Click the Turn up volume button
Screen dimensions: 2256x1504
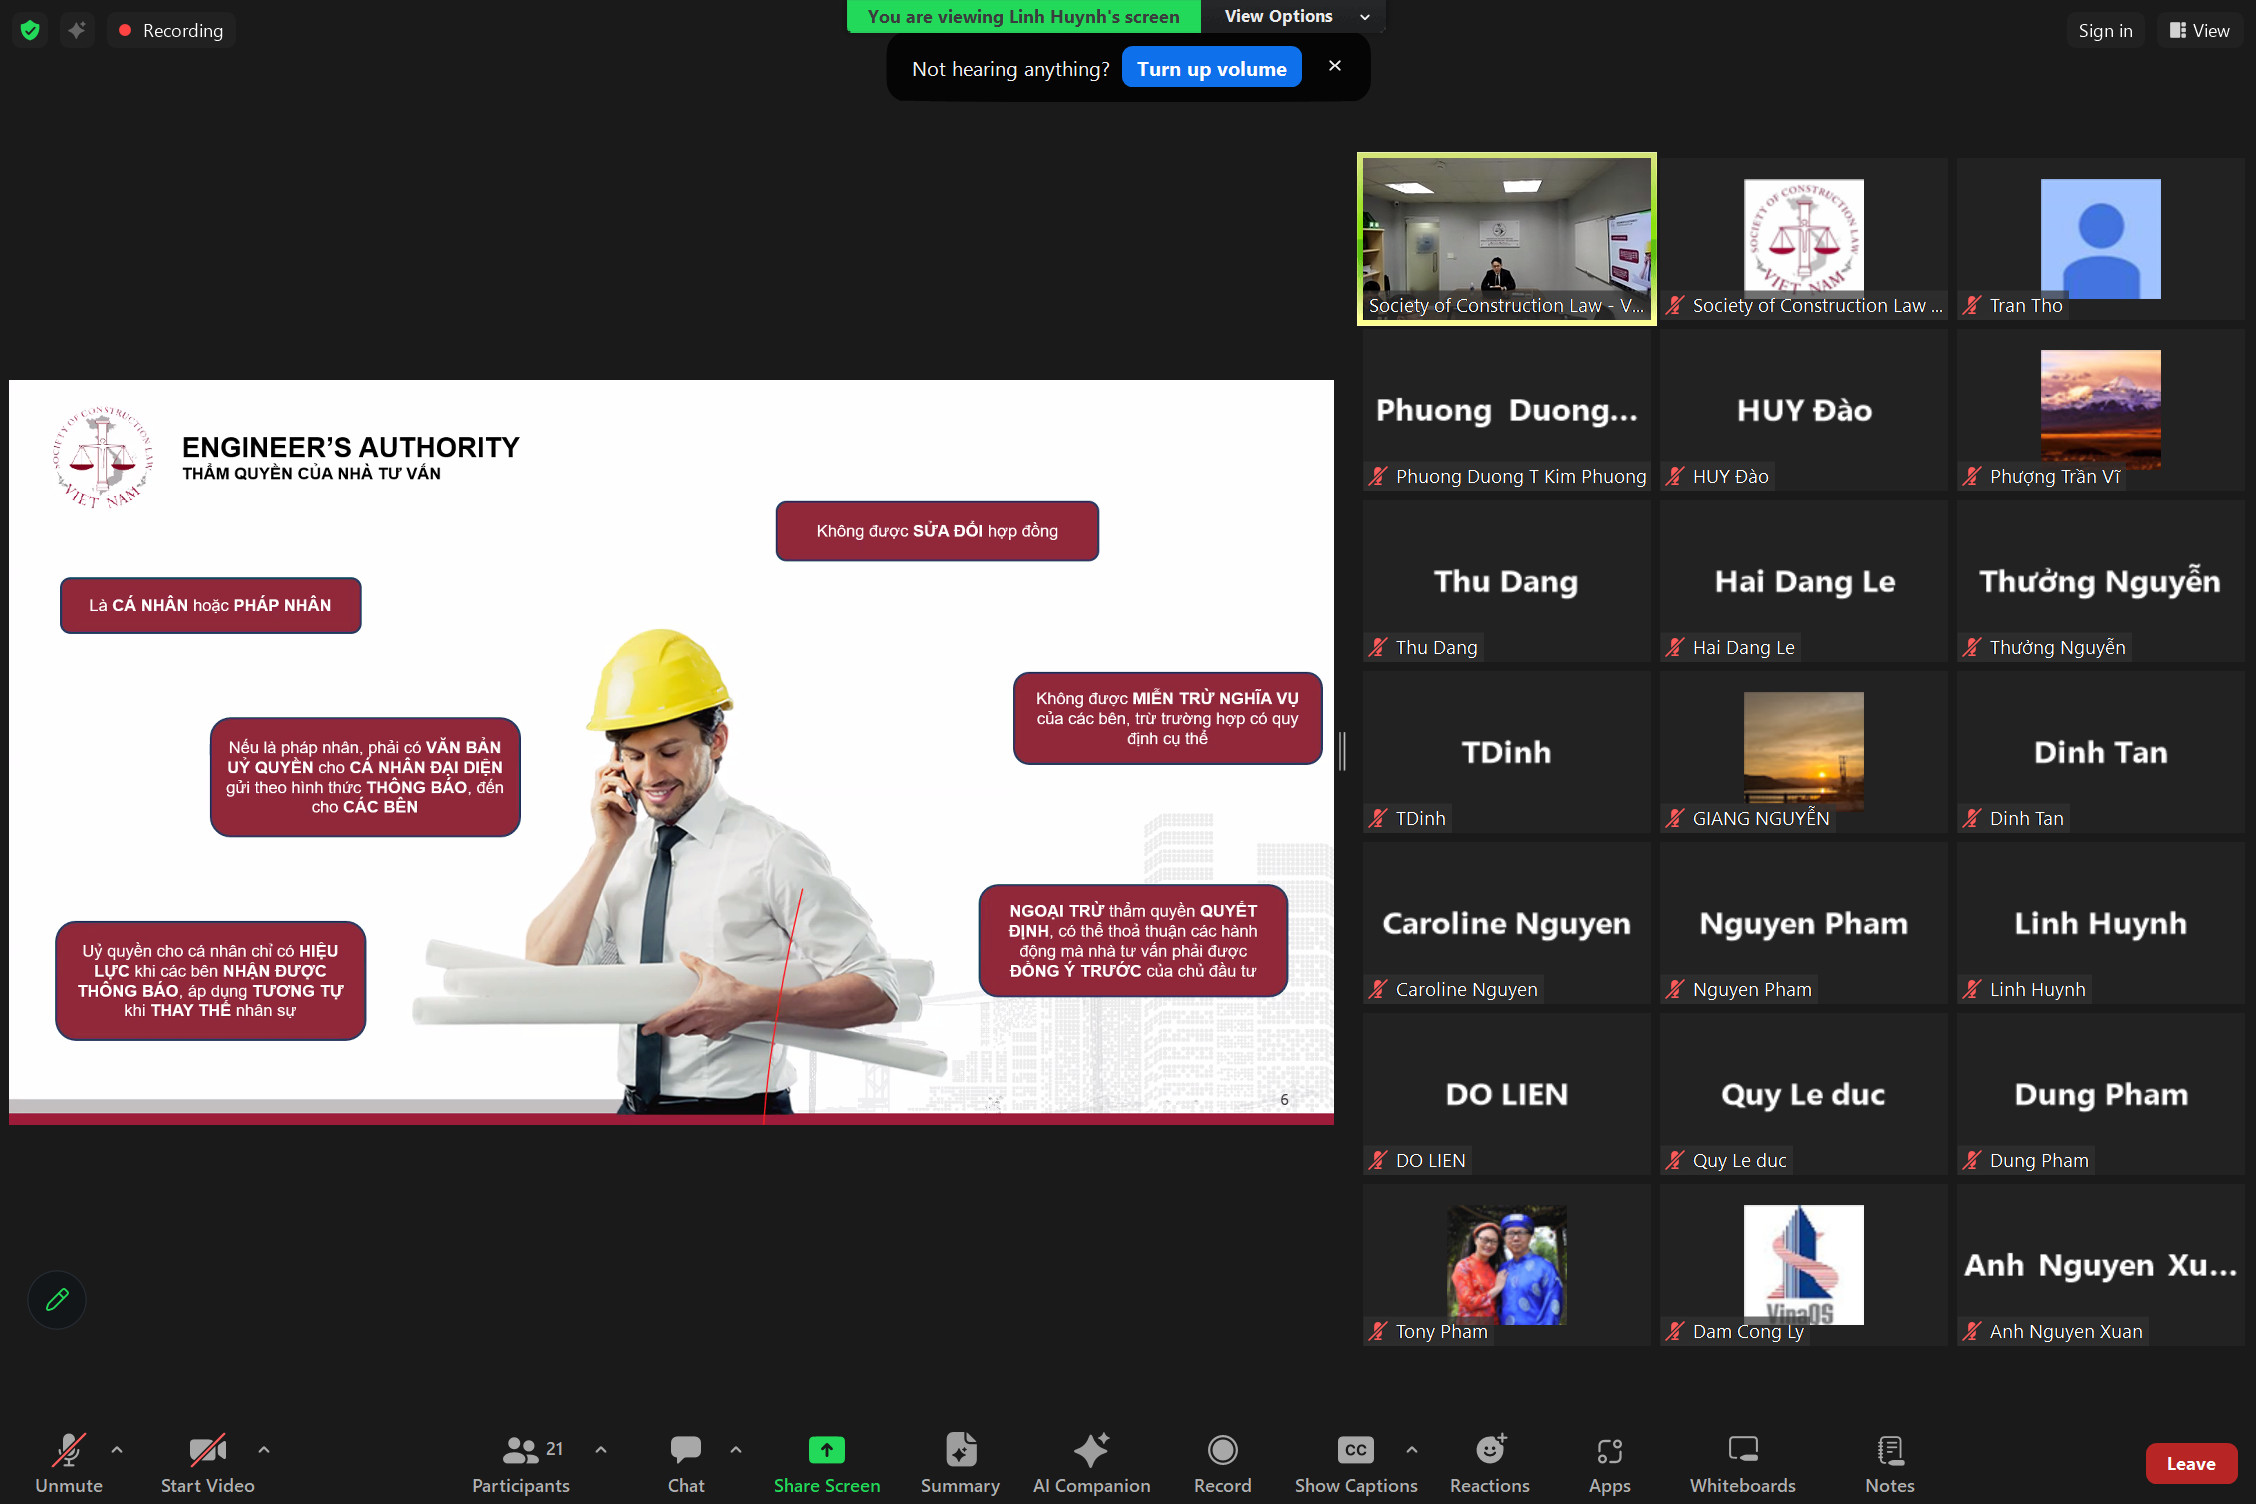1211,68
